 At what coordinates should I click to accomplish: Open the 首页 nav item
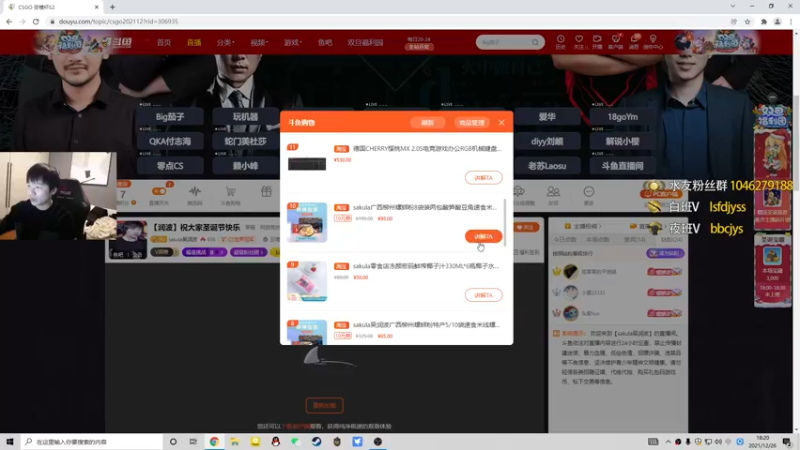164,42
